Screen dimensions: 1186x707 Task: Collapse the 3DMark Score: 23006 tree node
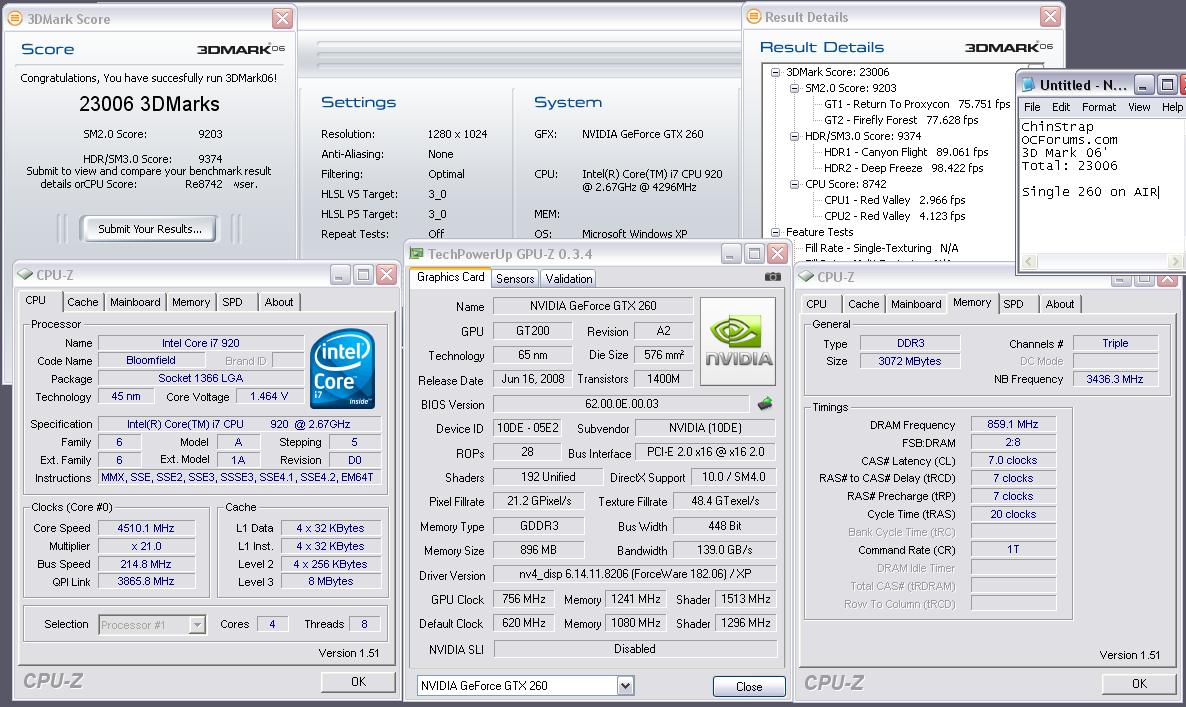coord(775,73)
